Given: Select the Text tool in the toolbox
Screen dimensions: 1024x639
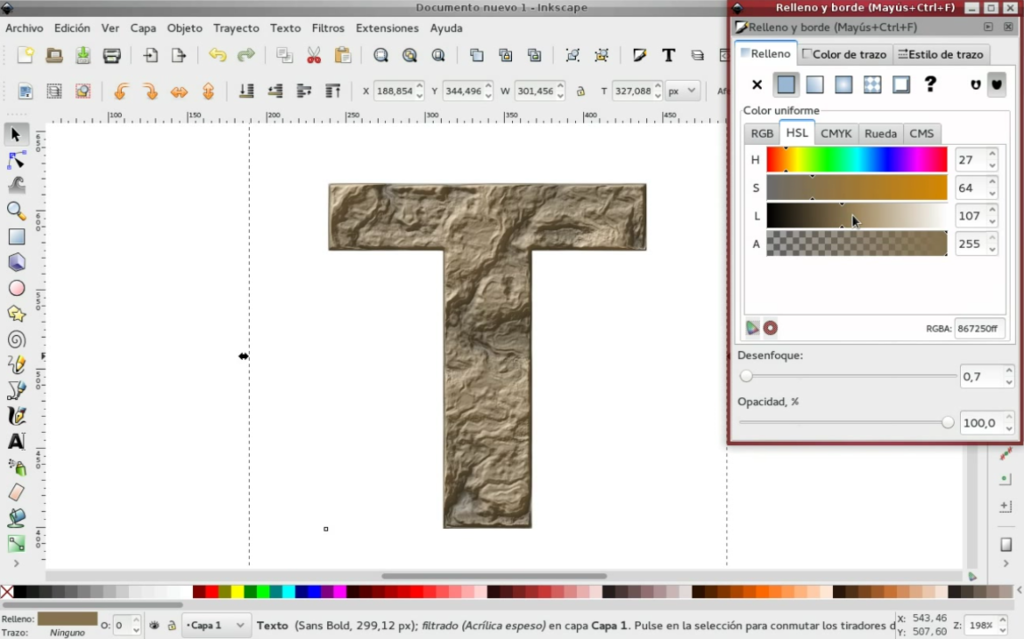Looking at the screenshot, I should point(14,440).
